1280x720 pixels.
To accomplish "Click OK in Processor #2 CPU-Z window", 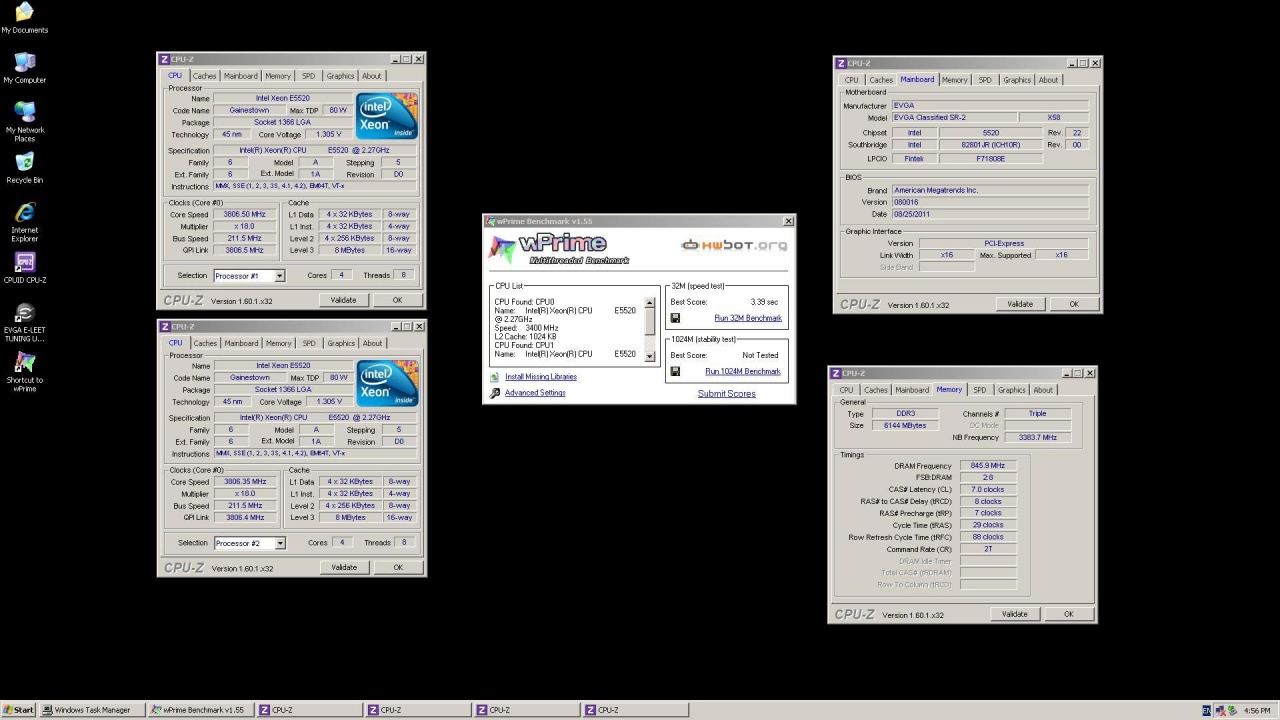I will [x=398, y=567].
